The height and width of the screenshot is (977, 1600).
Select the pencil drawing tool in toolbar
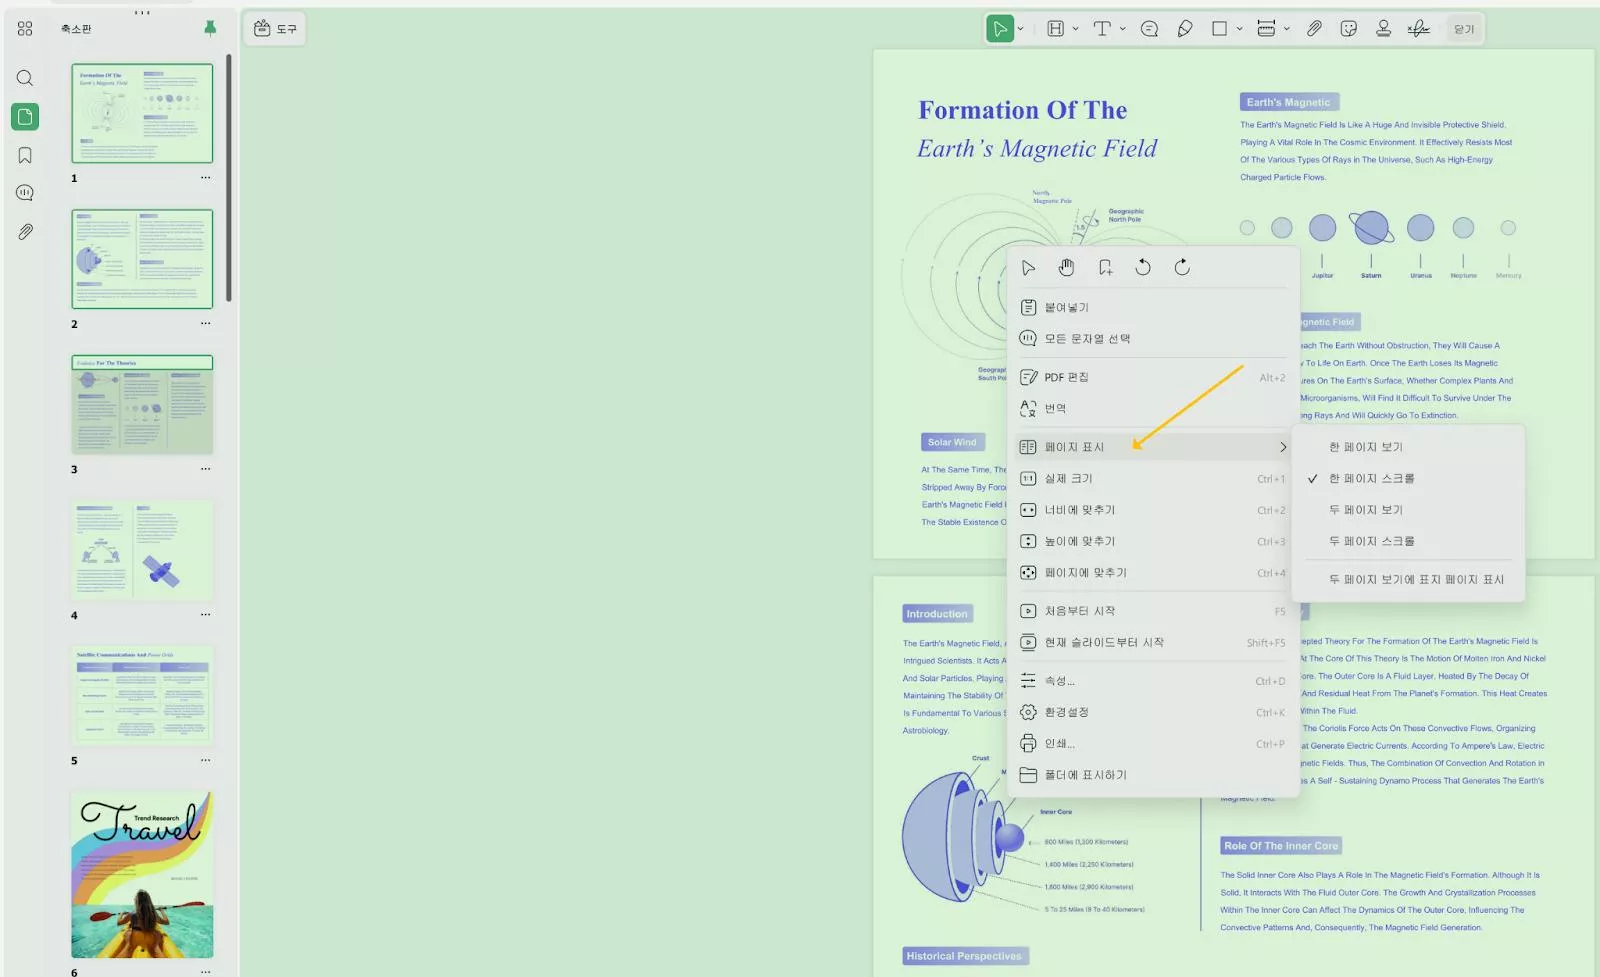pyautogui.click(x=1185, y=29)
